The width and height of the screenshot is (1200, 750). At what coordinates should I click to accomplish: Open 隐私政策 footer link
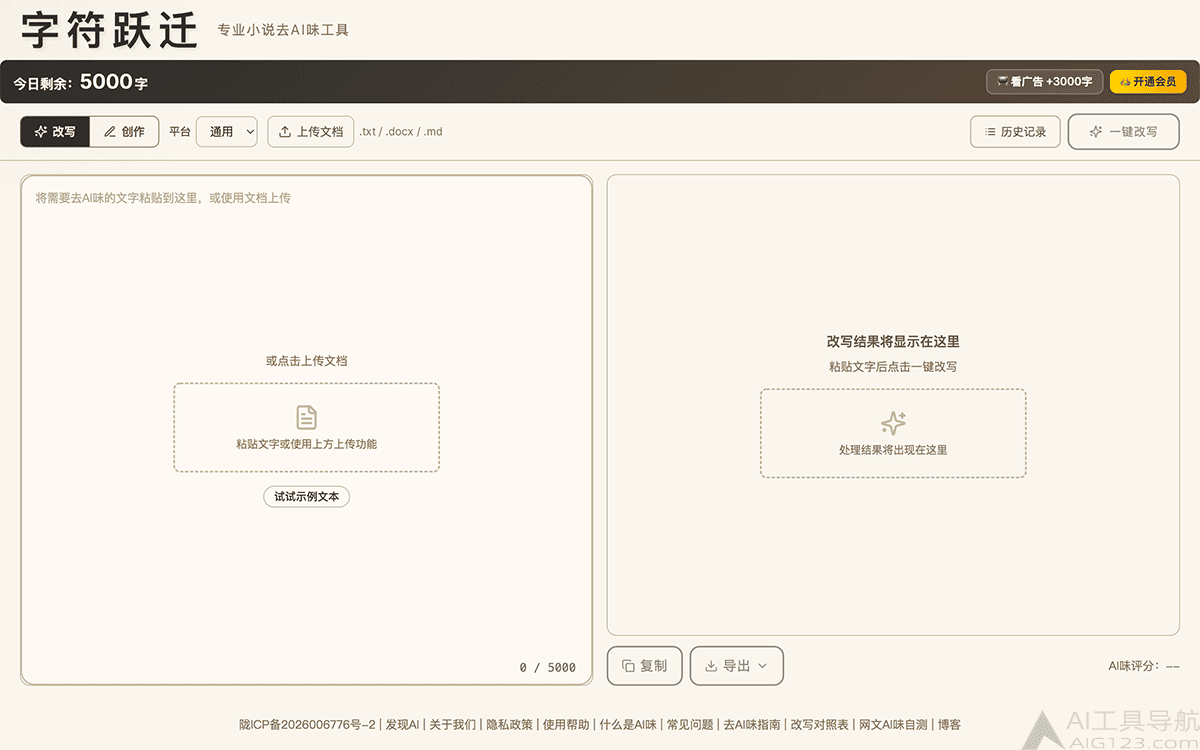(x=509, y=725)
